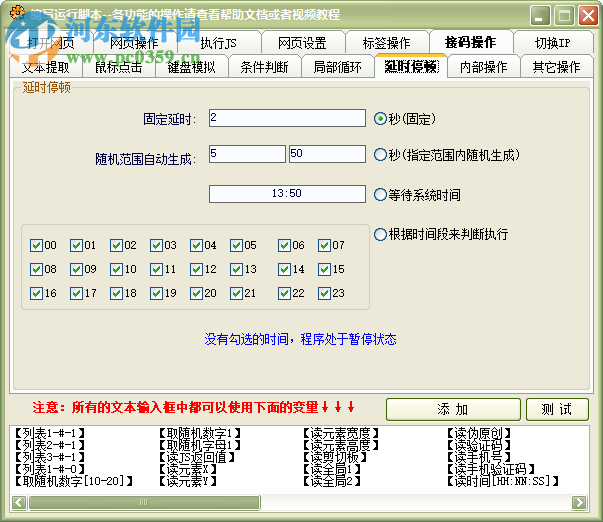Screen dimensions: 603x522
Task: Click the 【读验证码】 variable
Action: pos(479,445)
